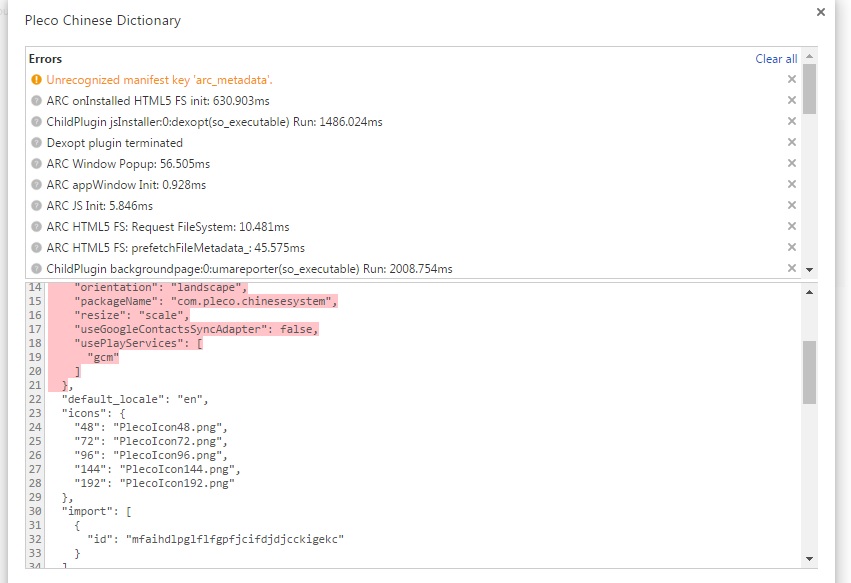Click the "icons" key line

coord(93,413)
